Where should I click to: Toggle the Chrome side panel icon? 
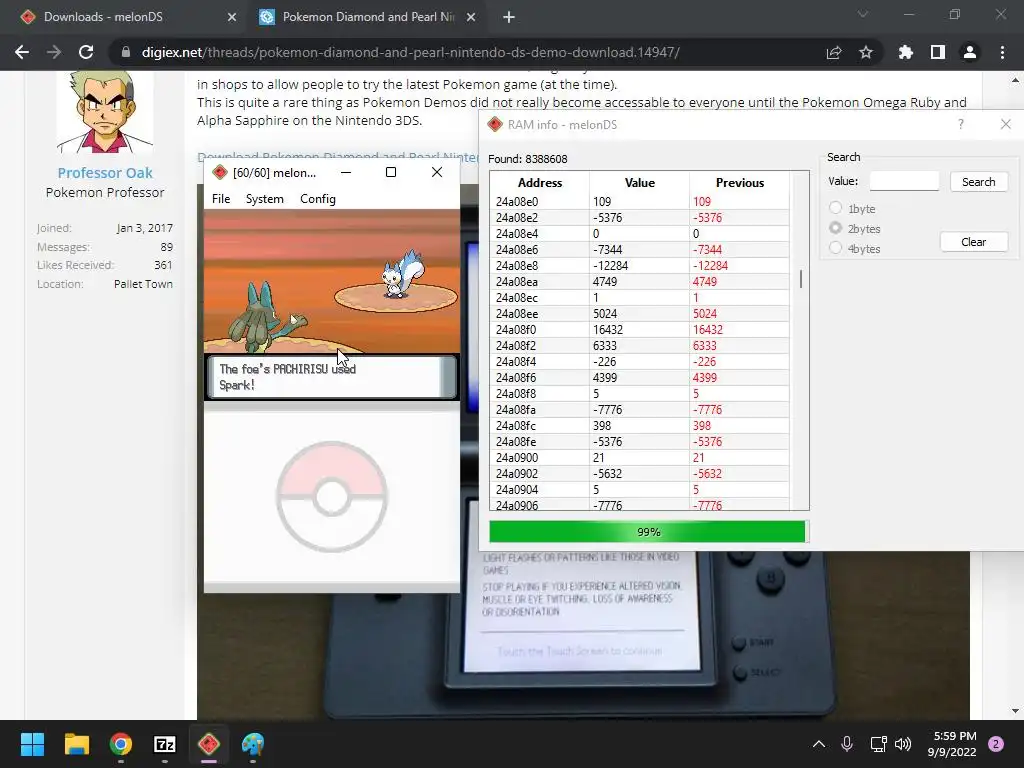(x=938, y=52)
